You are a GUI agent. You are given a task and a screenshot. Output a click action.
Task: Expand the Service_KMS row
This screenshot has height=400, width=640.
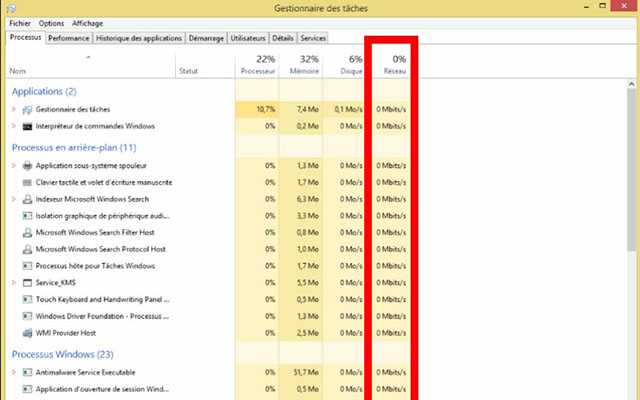(x=14, y=283)
